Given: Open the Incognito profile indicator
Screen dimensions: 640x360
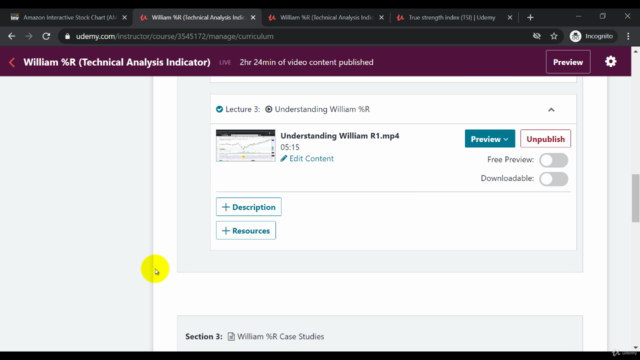Looking at the screenshot, I should (591, 36).
